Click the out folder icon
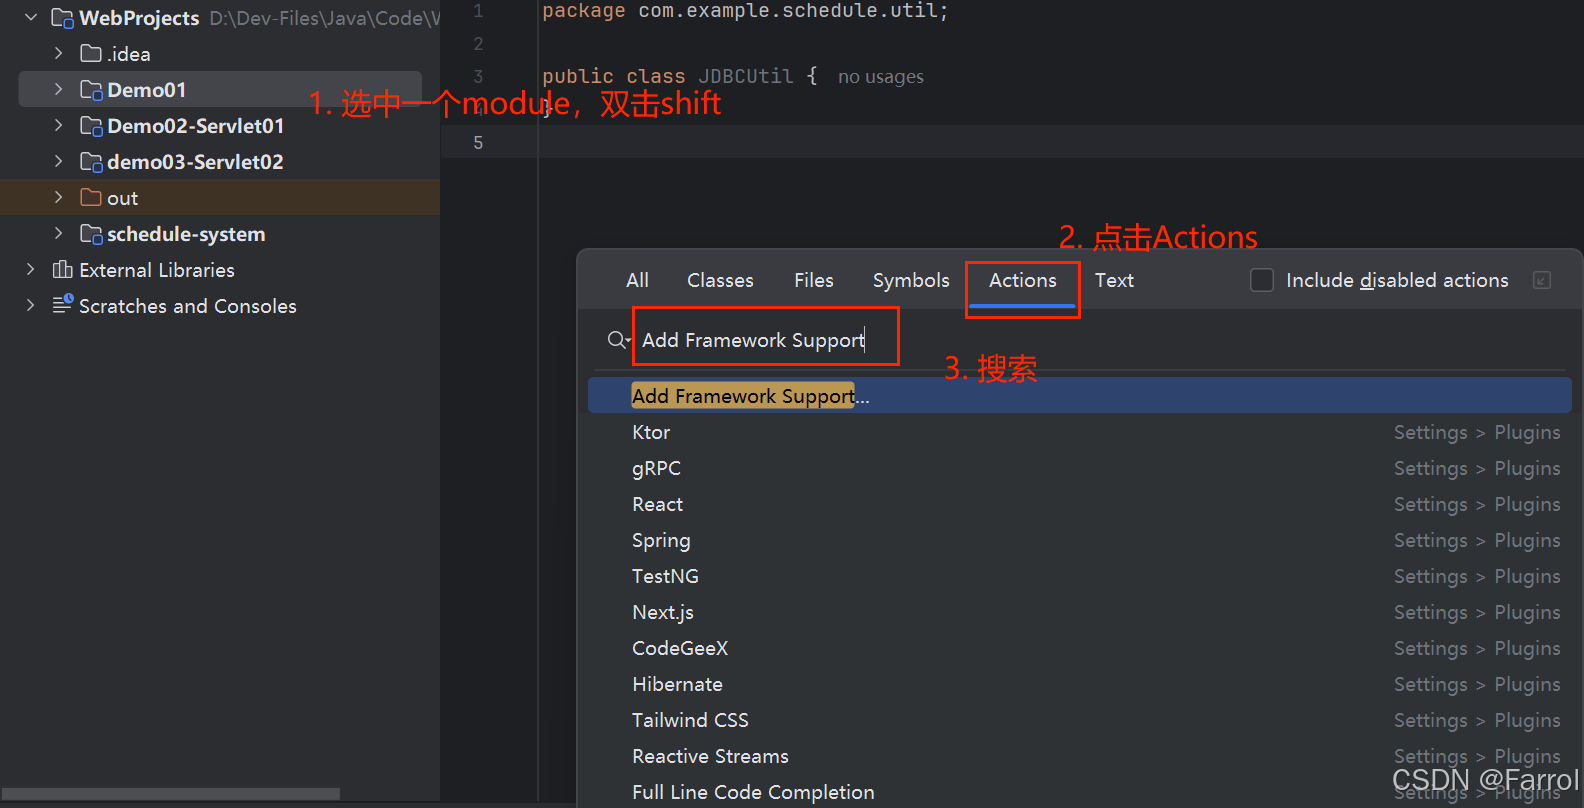This screenshot has width=1584, height=808. coord(91,197)
